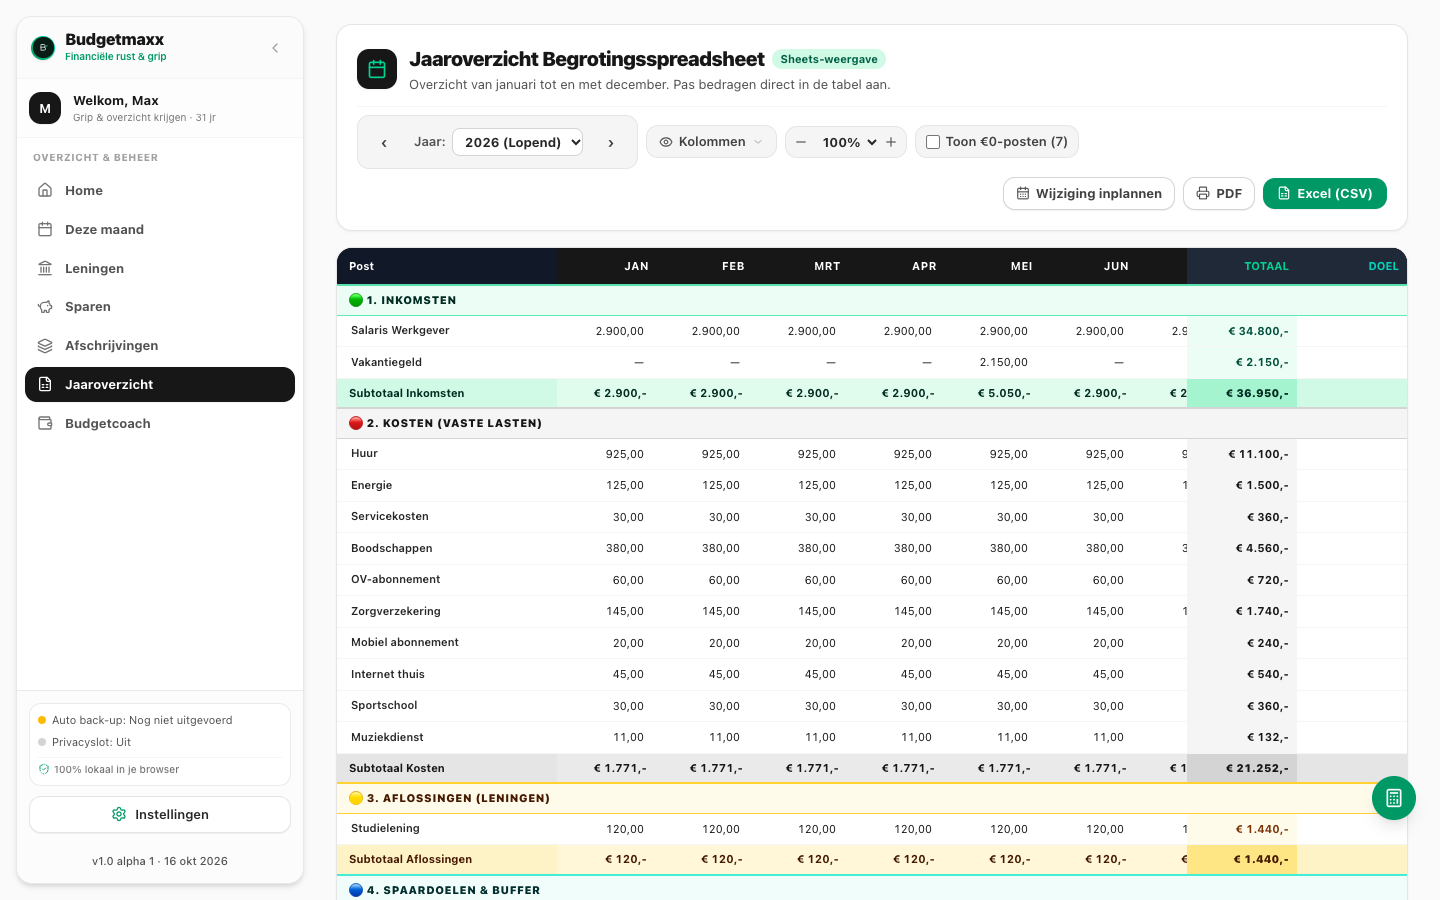Image resolution: width=1440 pixels, height=900 pixels.
Task: Click the Budgetcoach wallet icon
Action: pyautogui.click(x=45, y=424)
